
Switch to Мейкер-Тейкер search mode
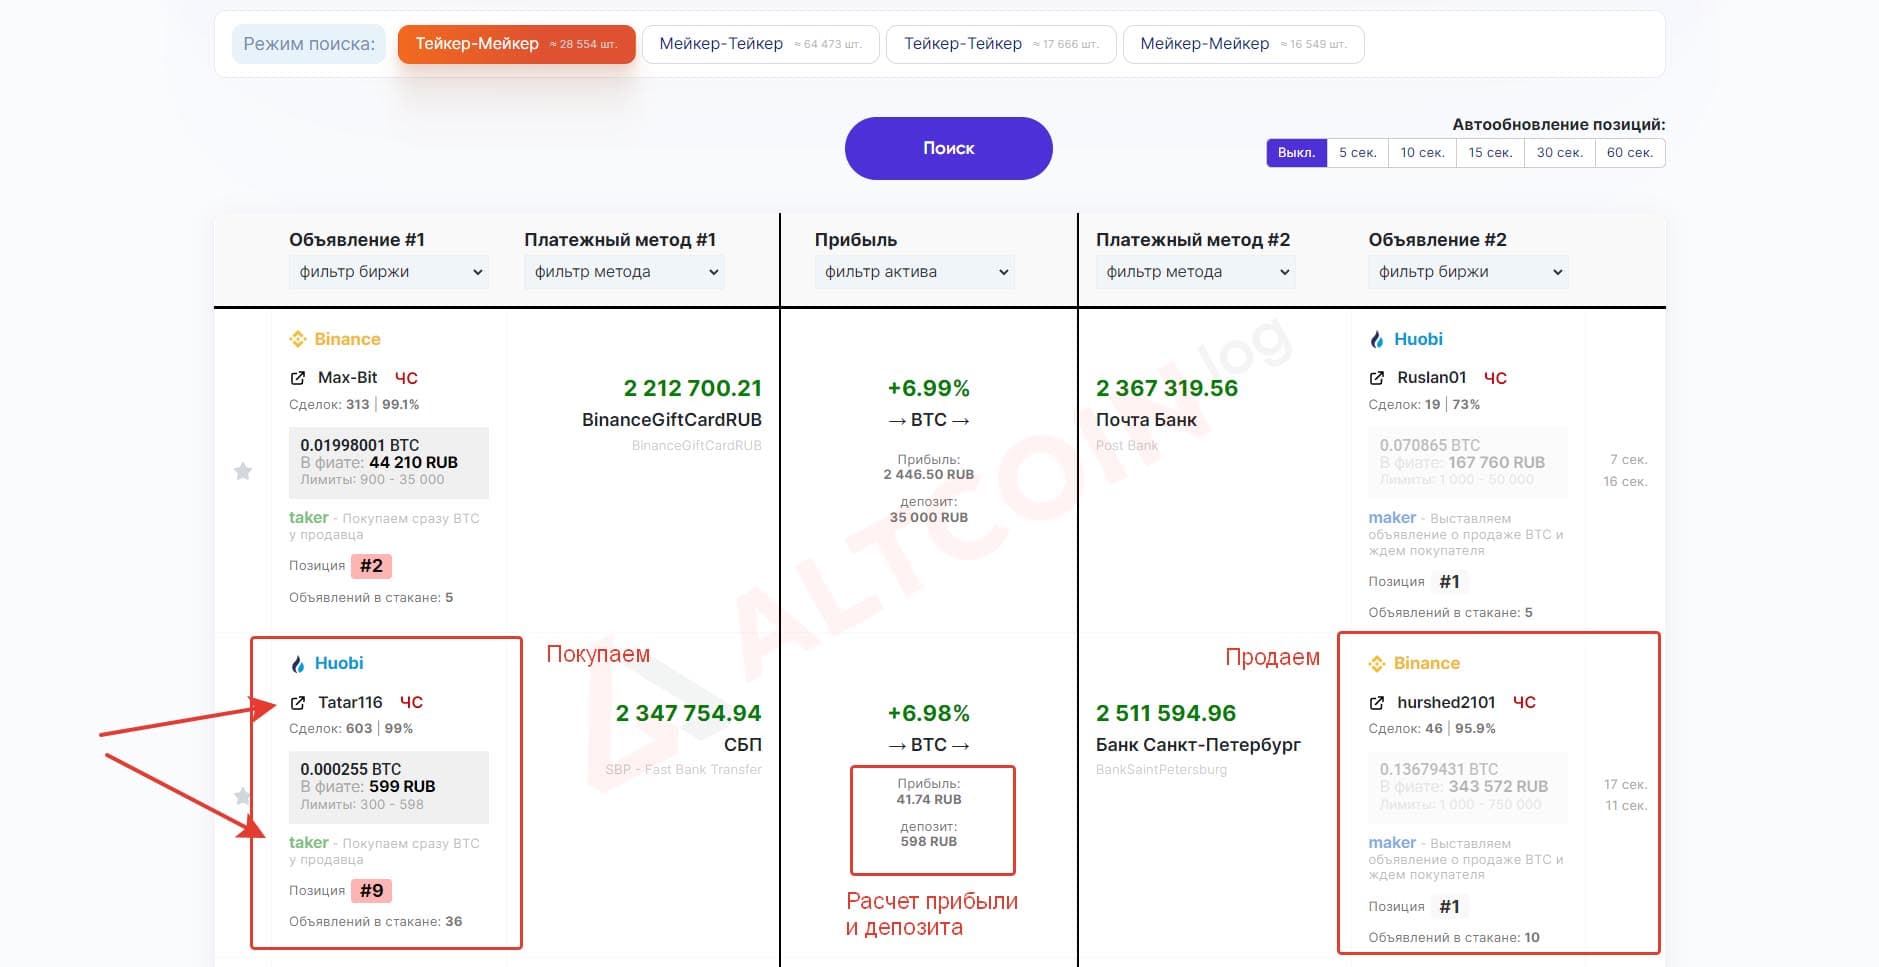pyautogui.click(x=761, y=44)
